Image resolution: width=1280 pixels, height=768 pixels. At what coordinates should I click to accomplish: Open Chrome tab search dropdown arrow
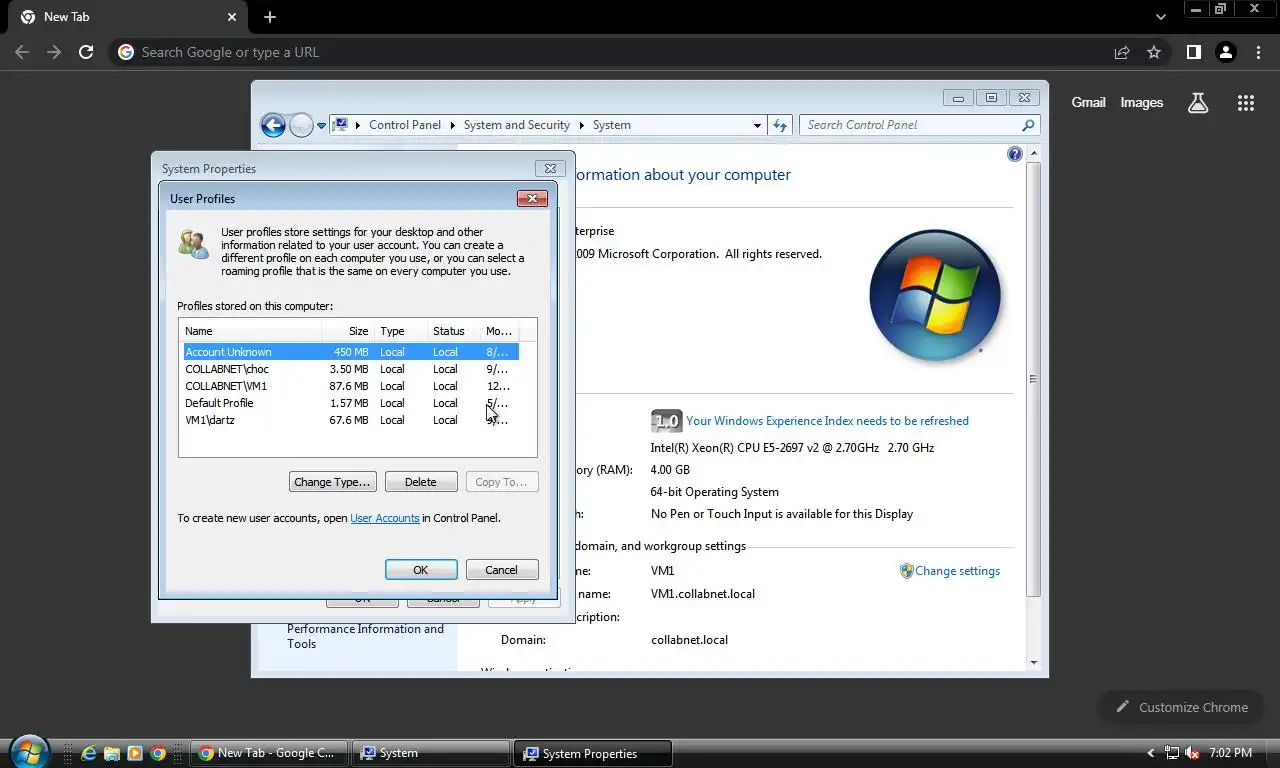[x=1160, y=17]
